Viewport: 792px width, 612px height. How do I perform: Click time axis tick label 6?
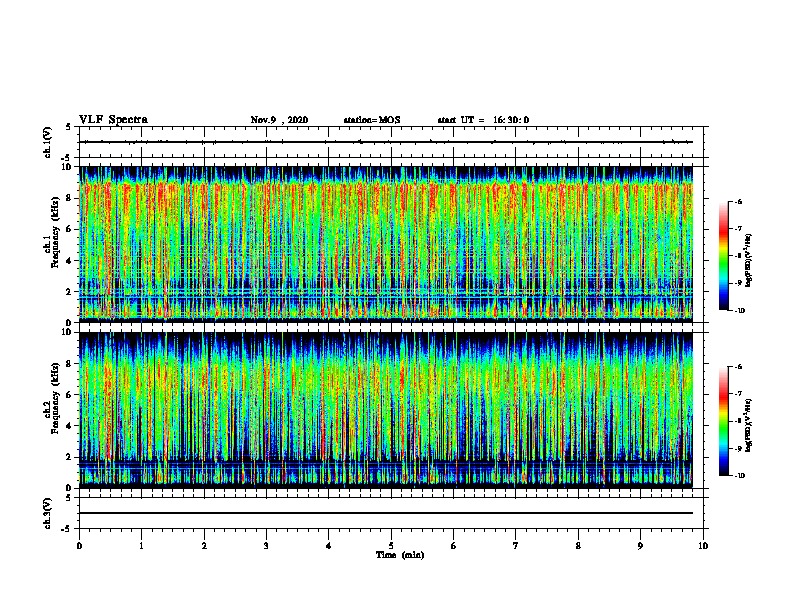453,546
